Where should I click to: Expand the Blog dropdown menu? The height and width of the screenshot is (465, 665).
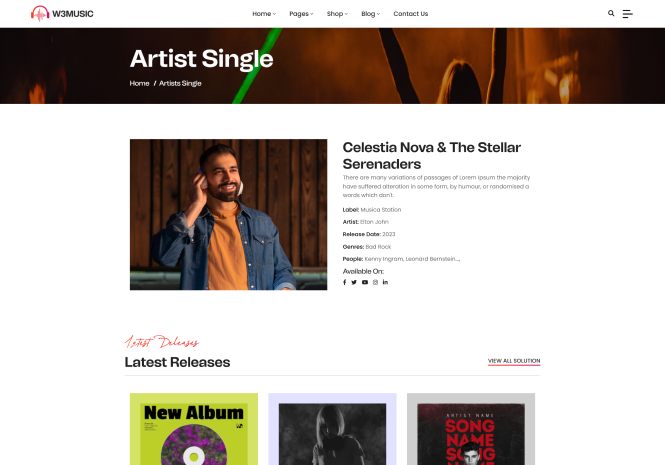tap(371, 14)
